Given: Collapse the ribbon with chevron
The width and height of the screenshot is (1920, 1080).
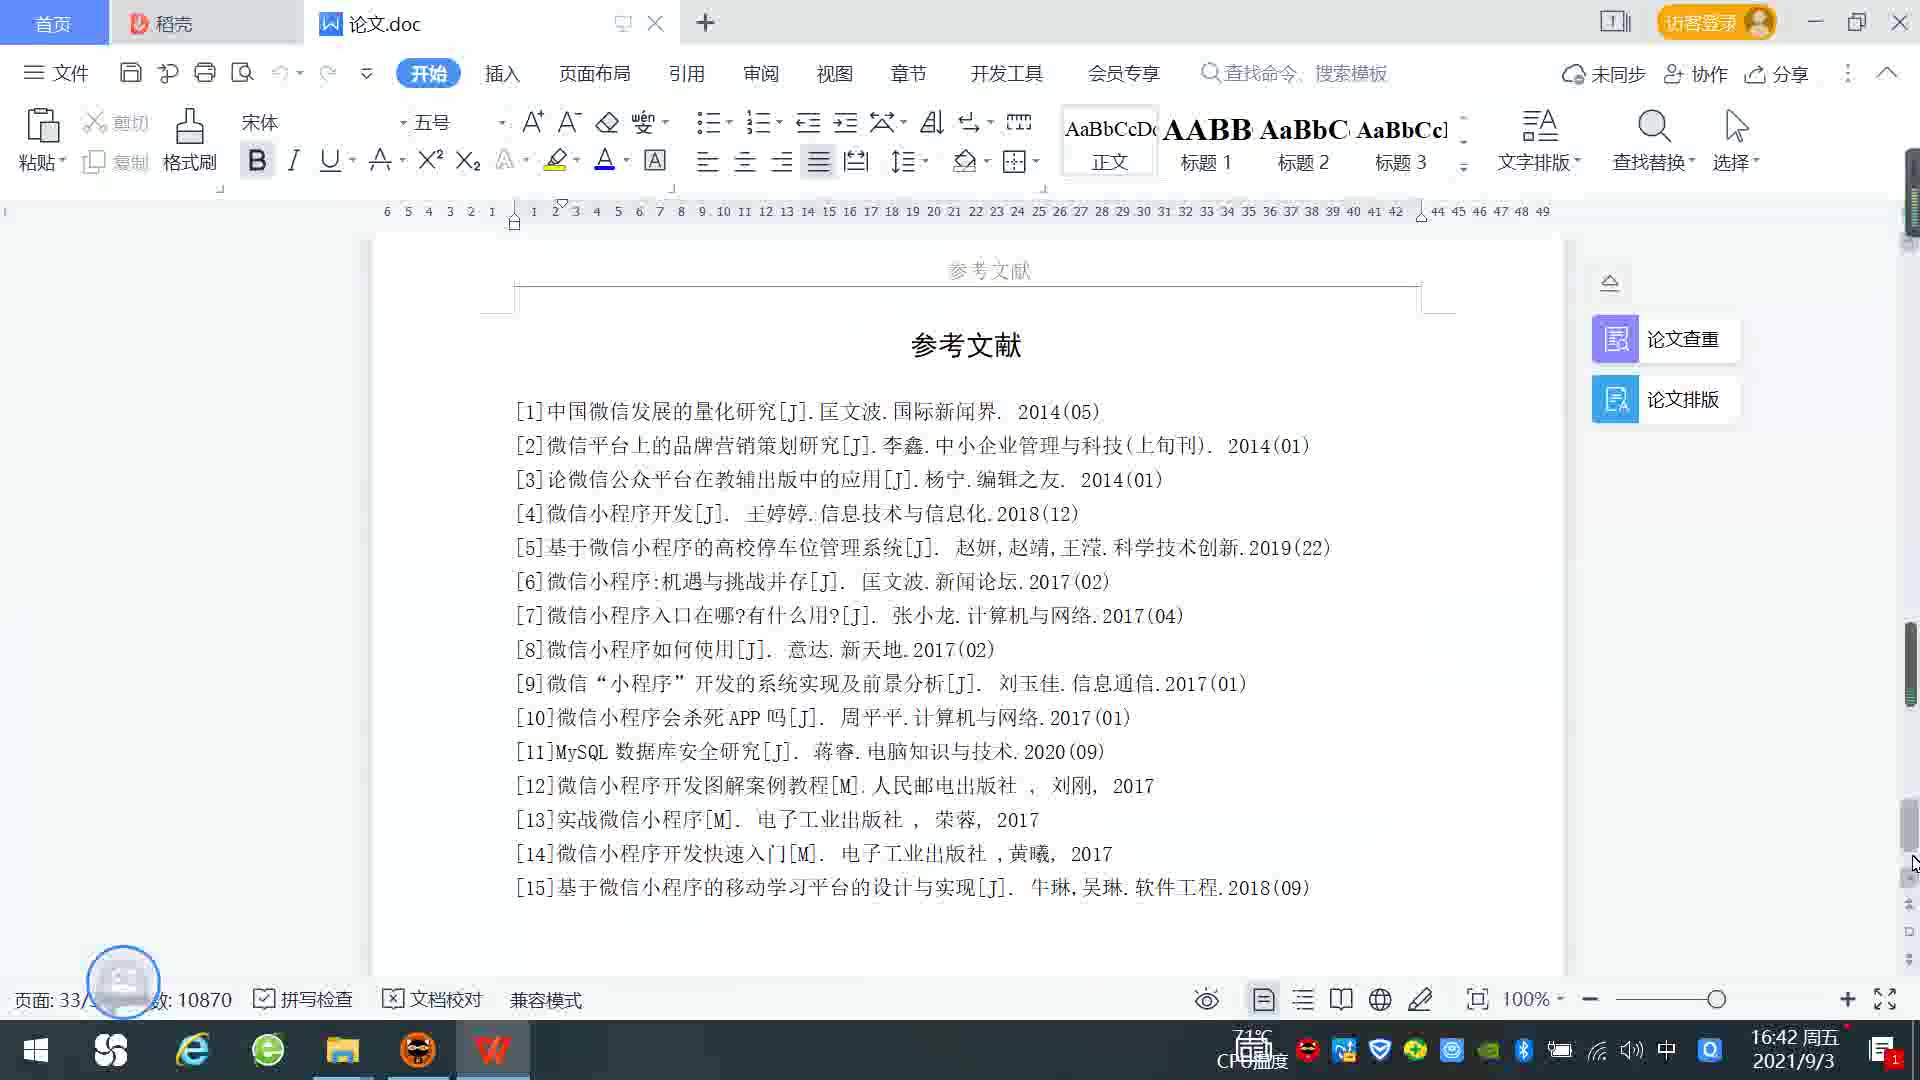Looking at the screenshot, I should [1887, 73].
